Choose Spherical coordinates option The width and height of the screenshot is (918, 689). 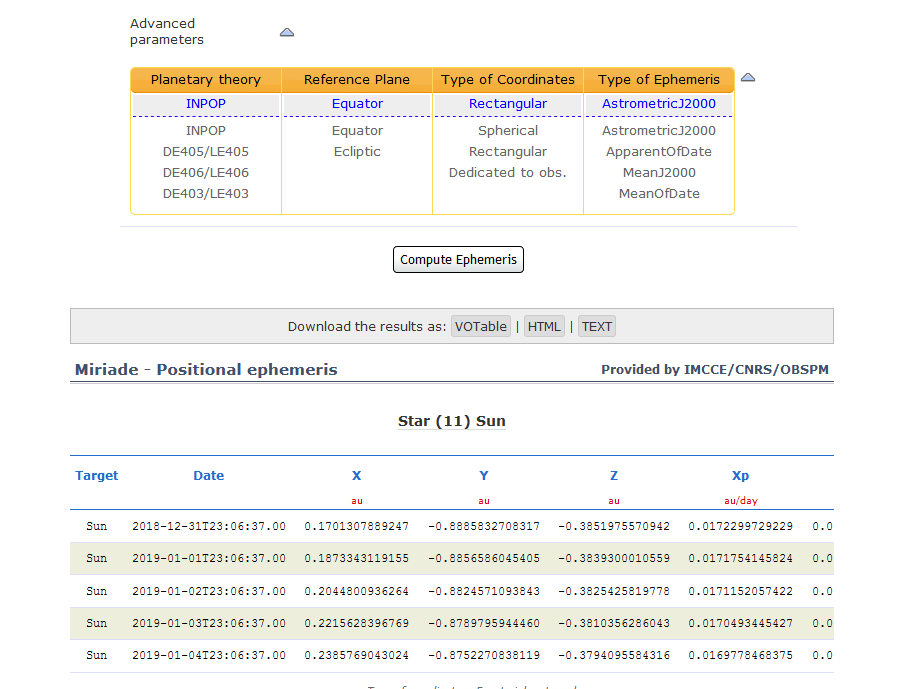tap(508, 131)
